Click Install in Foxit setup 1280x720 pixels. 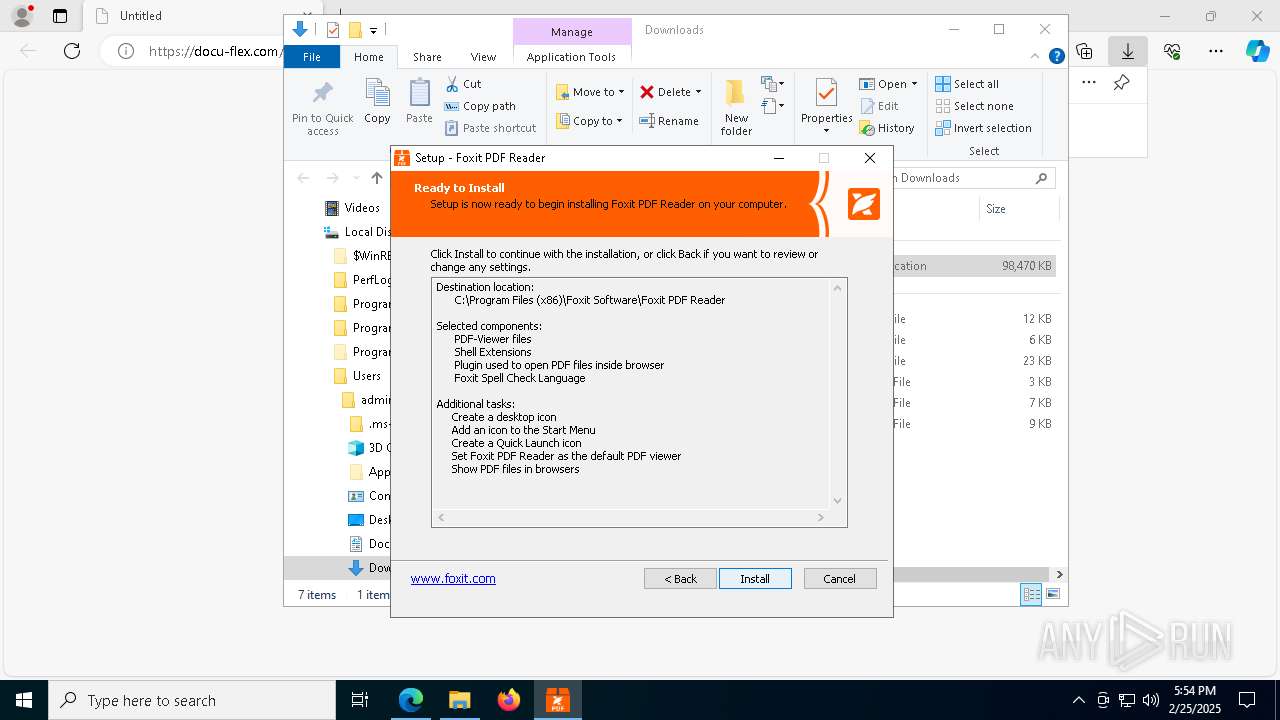coord(755,579)
